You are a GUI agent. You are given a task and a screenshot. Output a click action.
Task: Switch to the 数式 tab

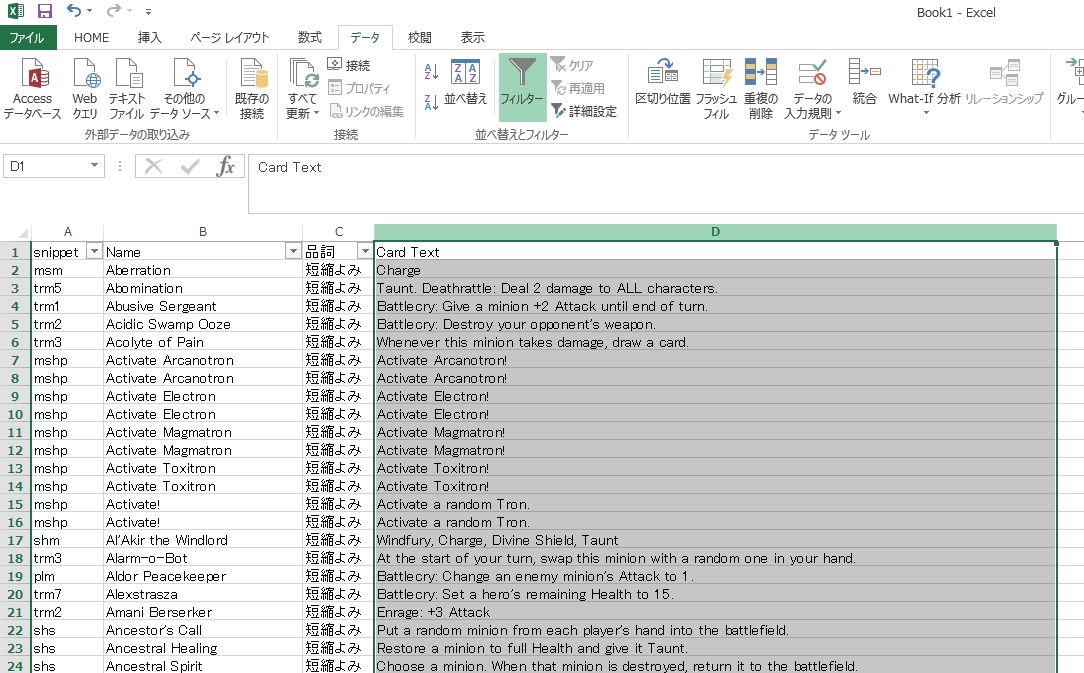(x=309, y=37)
